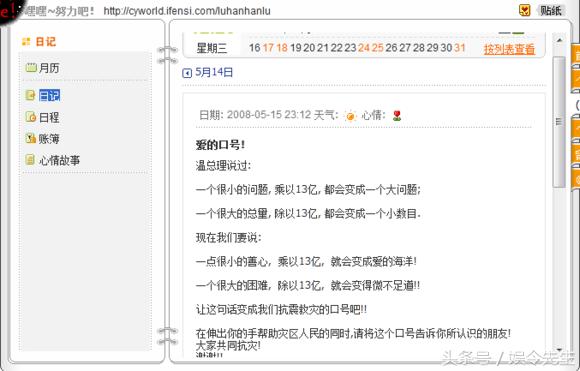Image resolution: width=580 pixels, height=371 pixels.
Task: Click the 日记 section header icon
Action: (26, 41)
